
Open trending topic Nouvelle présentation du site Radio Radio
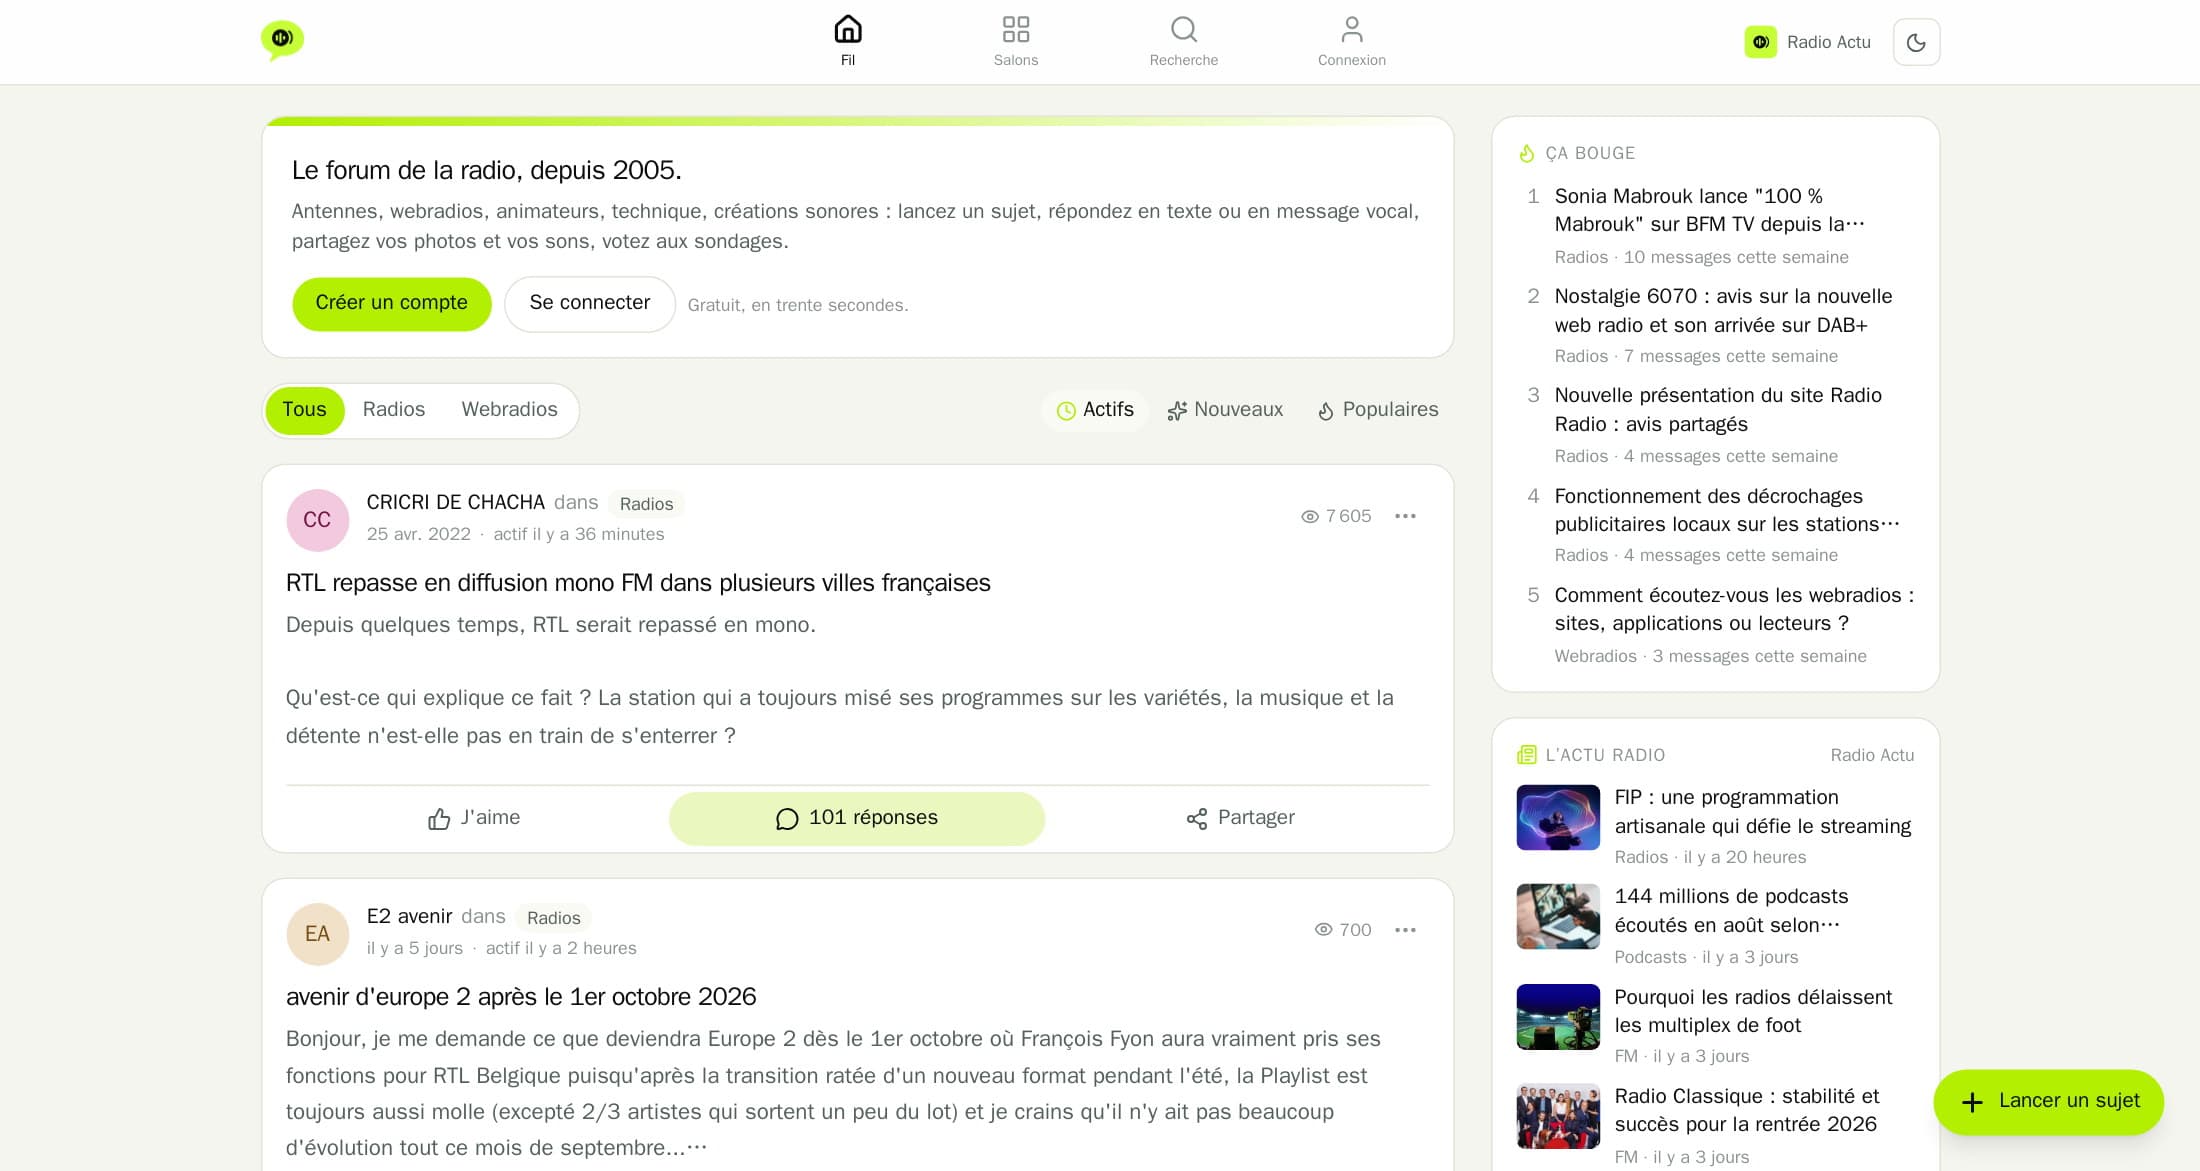click(x=1718, y=410)
